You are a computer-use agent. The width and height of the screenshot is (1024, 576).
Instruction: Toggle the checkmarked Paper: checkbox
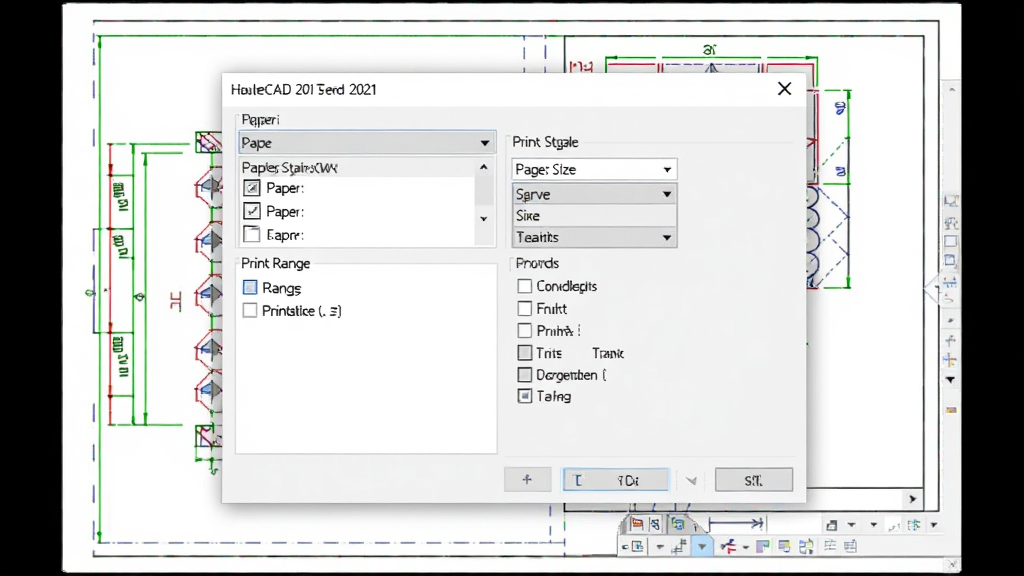(251, 211)
